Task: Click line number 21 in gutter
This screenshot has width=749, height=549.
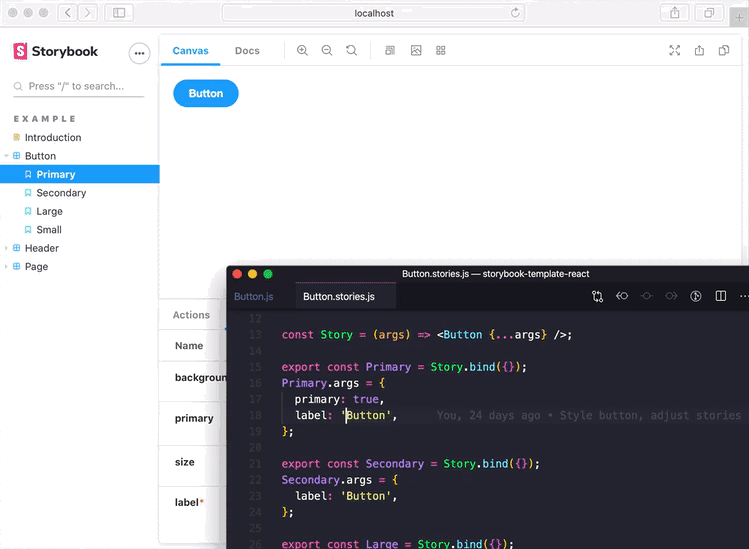Action: (x=255, y=463)
